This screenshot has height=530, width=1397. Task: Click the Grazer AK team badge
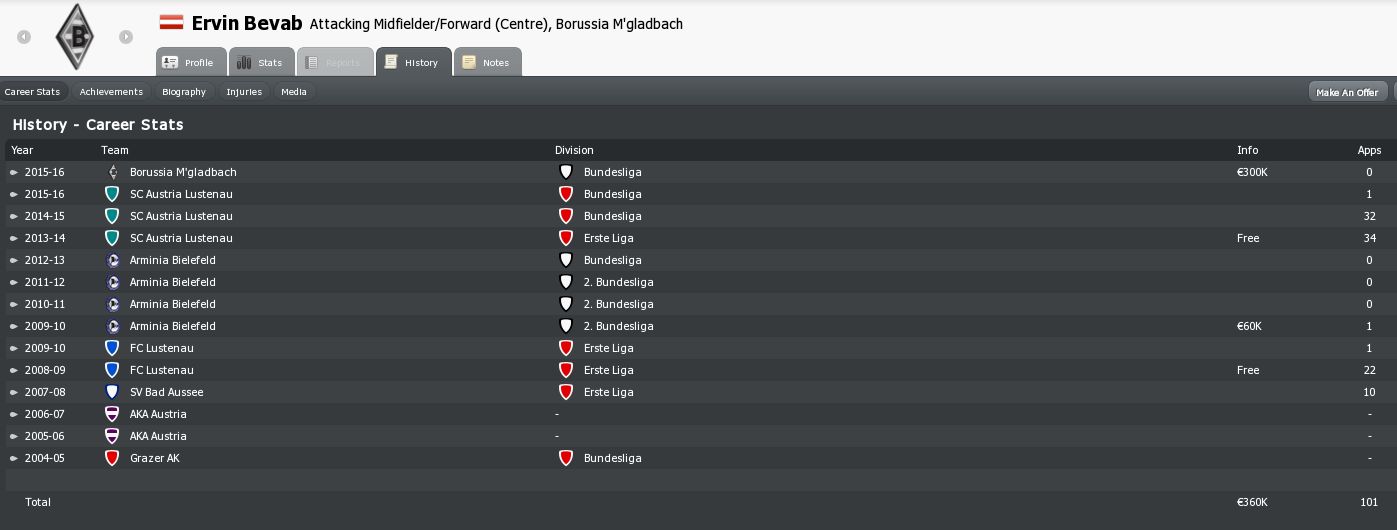click(x=112, y=458)
